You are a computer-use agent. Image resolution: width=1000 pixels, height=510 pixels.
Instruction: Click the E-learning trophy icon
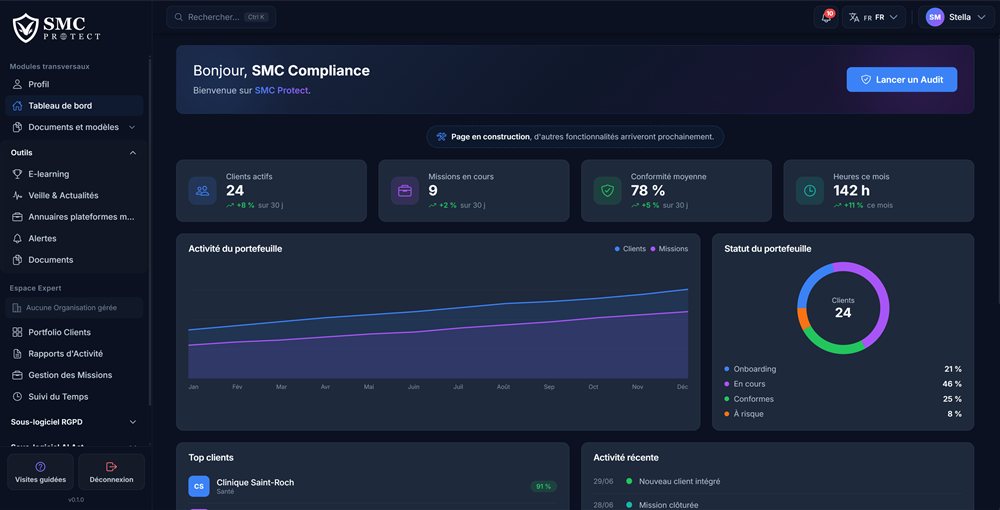point(17,174)
